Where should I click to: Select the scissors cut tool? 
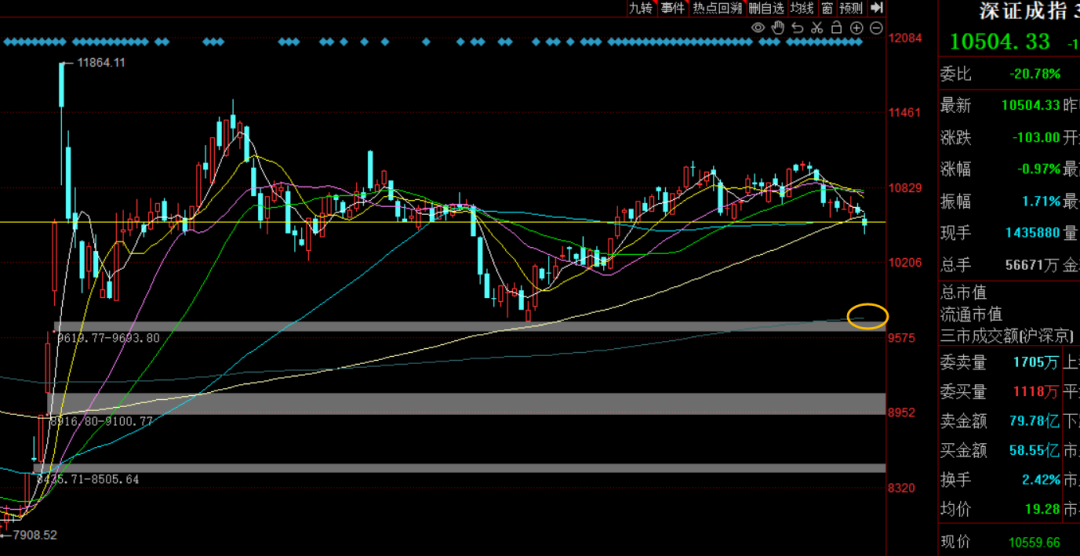coord(817,28)
